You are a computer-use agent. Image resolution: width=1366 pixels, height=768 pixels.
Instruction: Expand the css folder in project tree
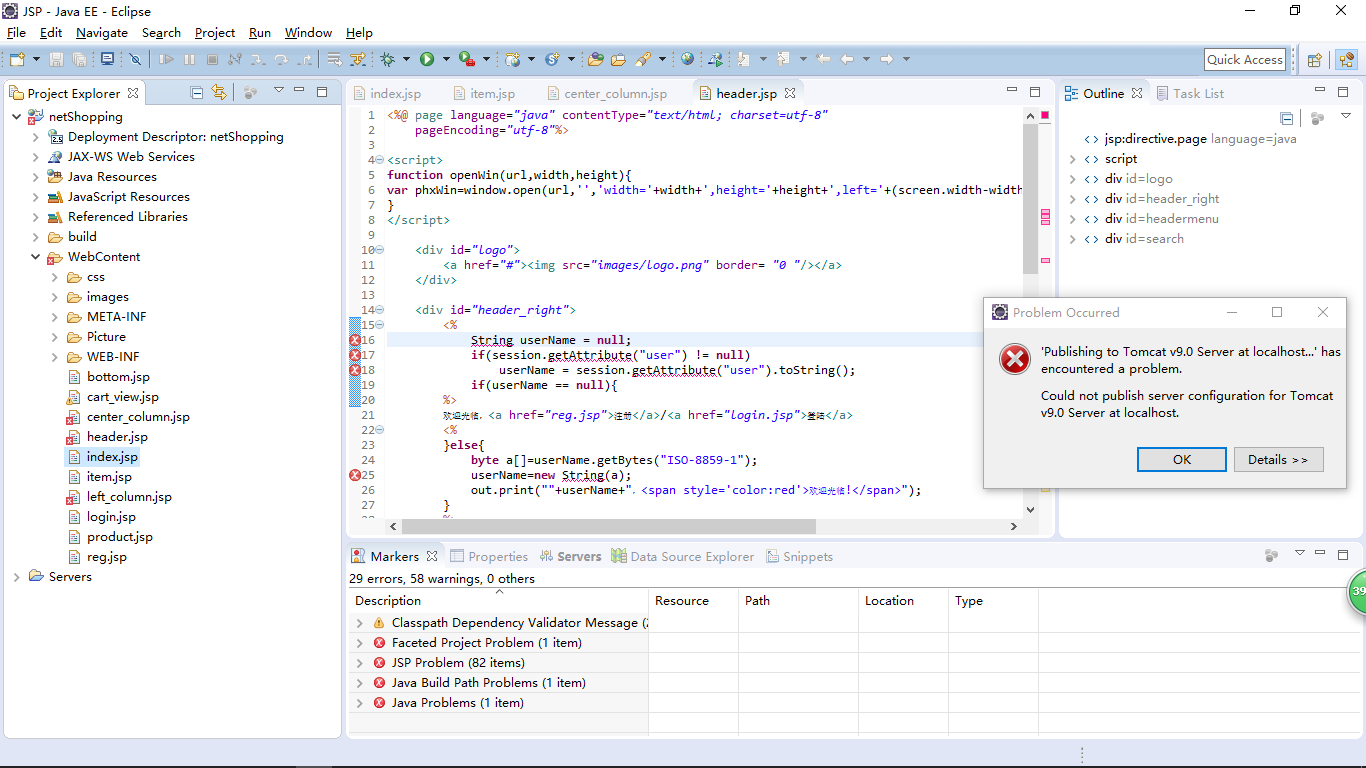coord(55,277)
